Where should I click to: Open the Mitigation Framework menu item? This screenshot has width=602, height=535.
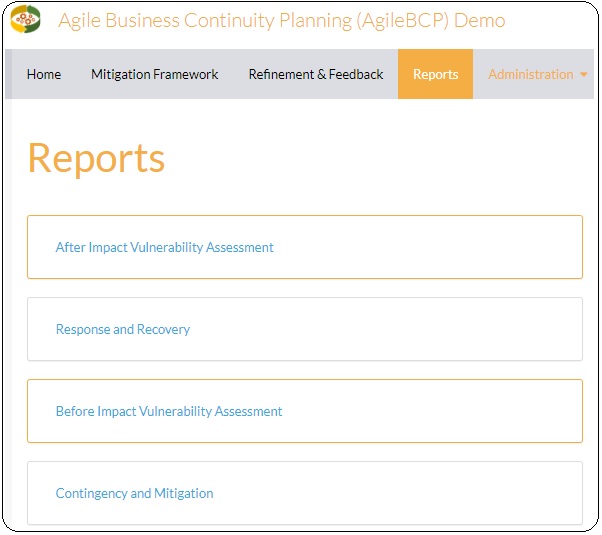point(154,74)
